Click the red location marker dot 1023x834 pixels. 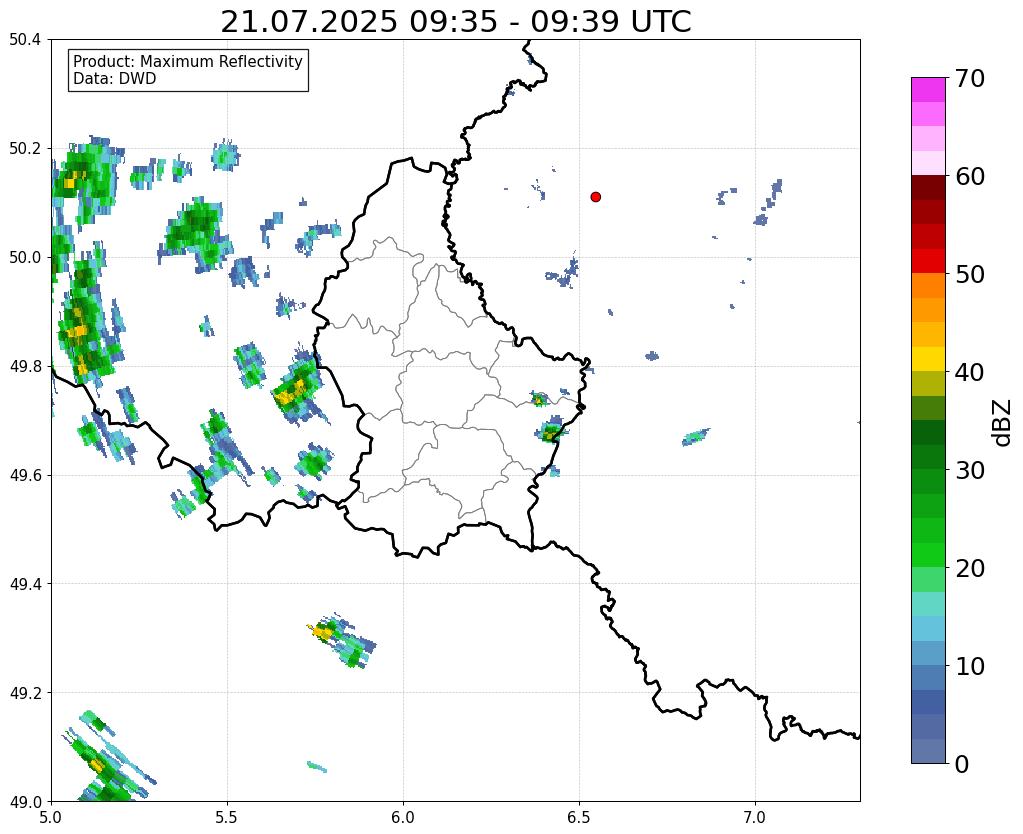click(596, 197)
